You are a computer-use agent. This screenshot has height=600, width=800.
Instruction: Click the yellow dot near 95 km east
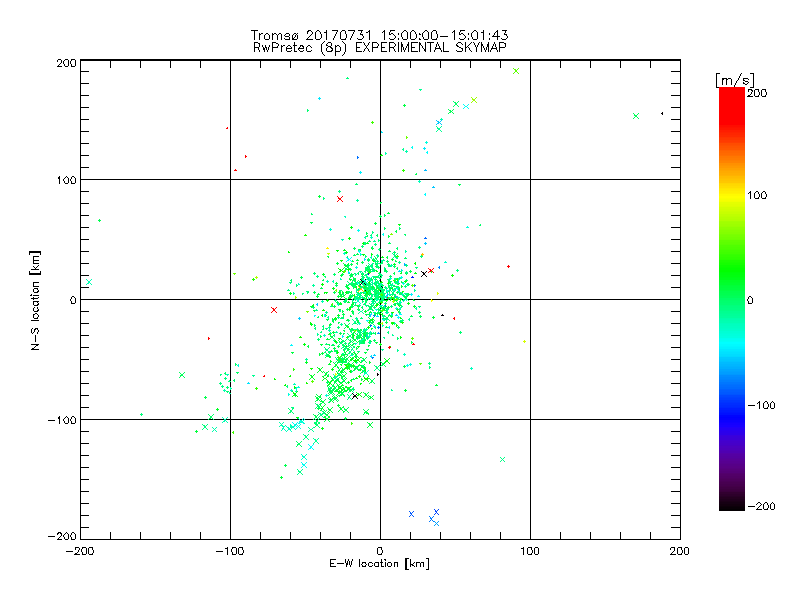(x=524, y=341)
